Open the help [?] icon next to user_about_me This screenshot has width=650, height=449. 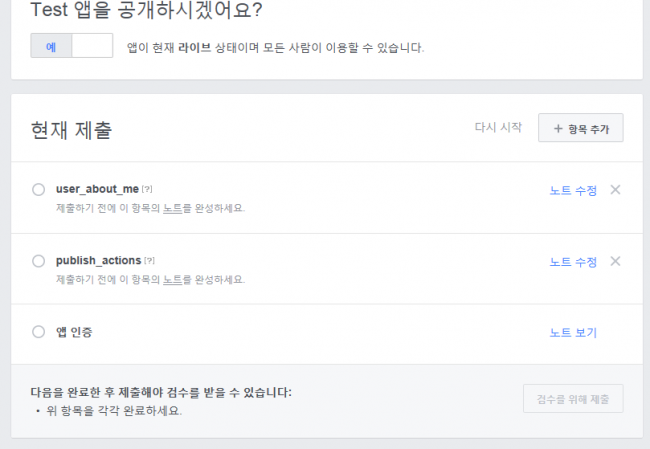[147, 189]
